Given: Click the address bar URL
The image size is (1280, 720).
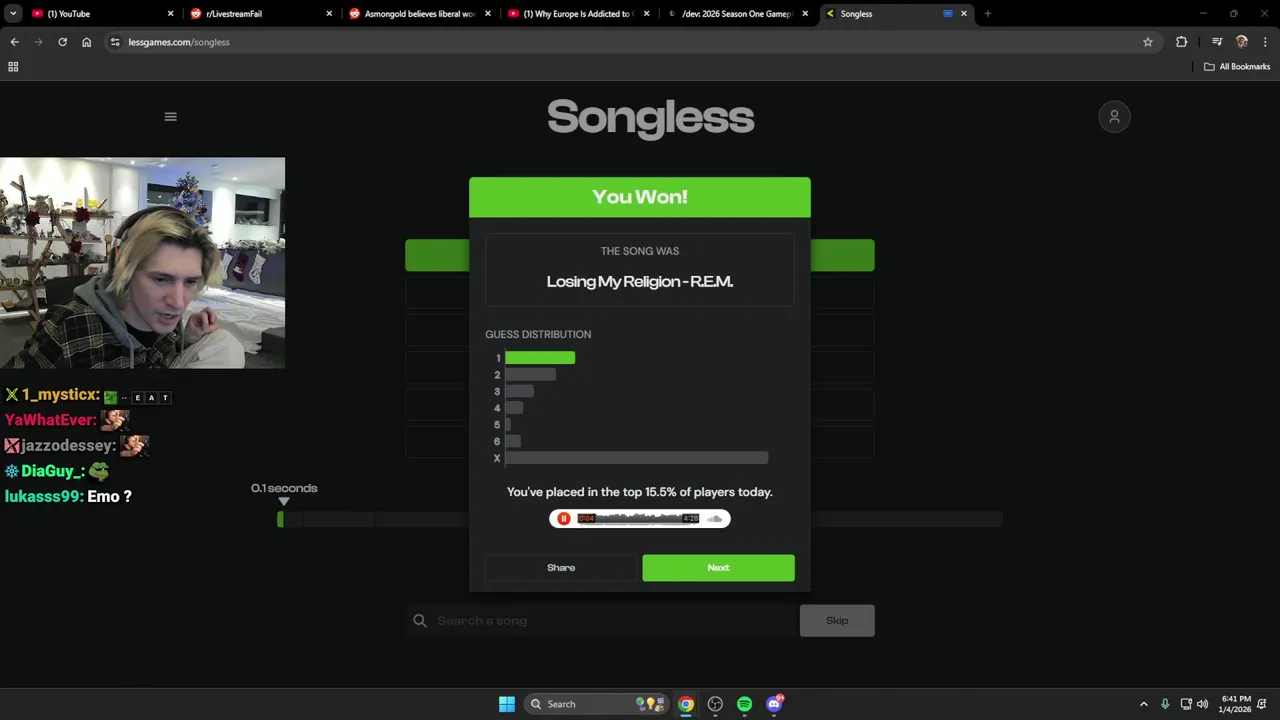Looking at the screenshot, I should click(179, 42).
